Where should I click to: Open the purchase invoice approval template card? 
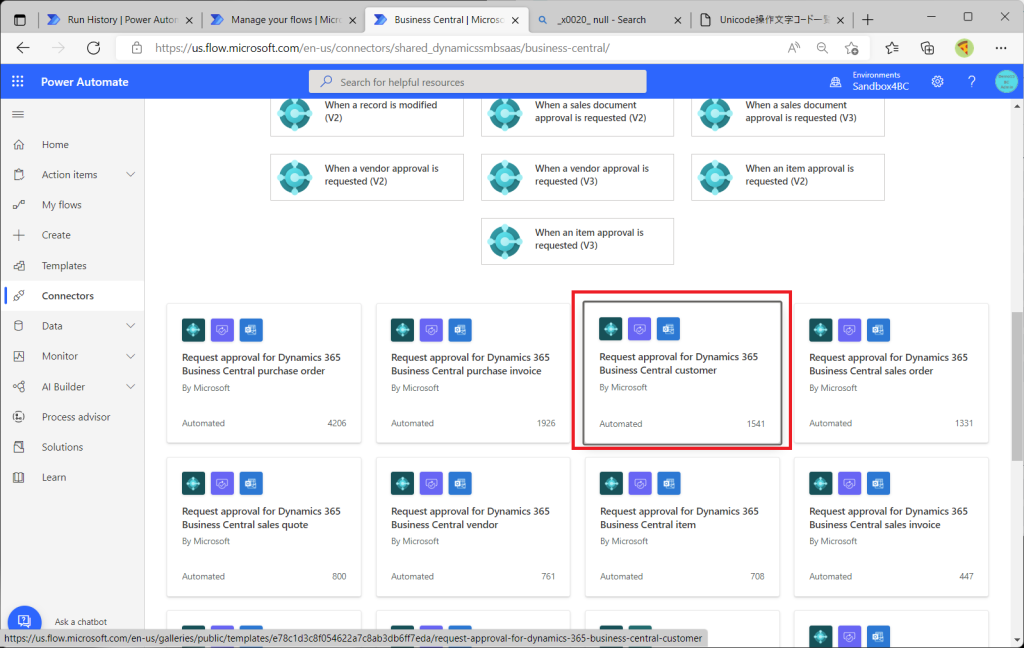[x=473, y=373]
